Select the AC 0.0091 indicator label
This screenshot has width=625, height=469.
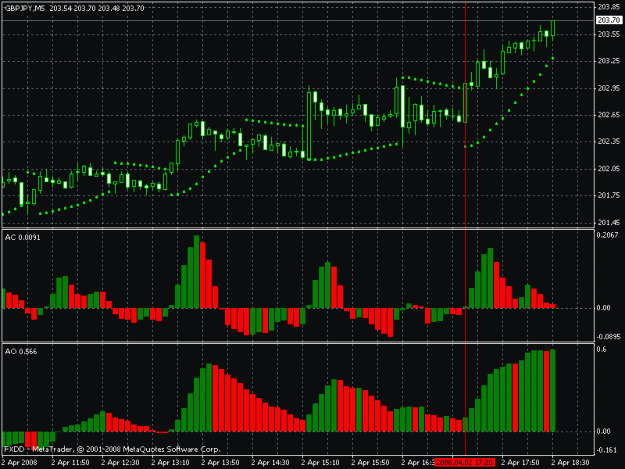[x=22, y=237]
